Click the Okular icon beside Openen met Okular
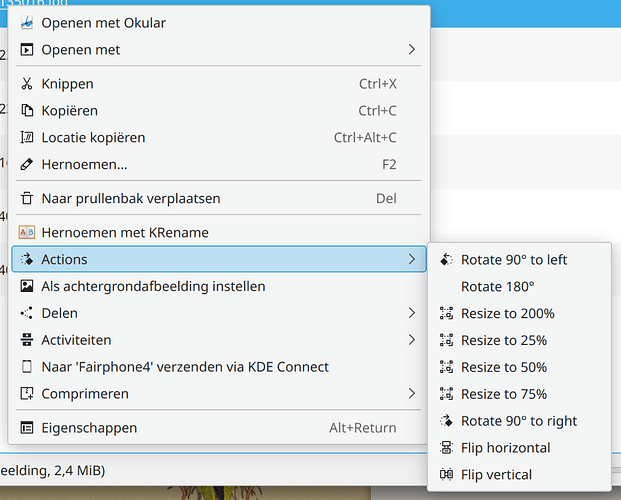Image resolution: width=621 pixels, height=500 pixels. 27,23
